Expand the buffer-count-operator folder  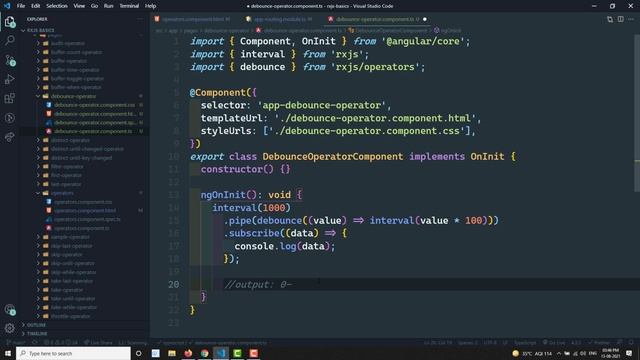(76, 53)
